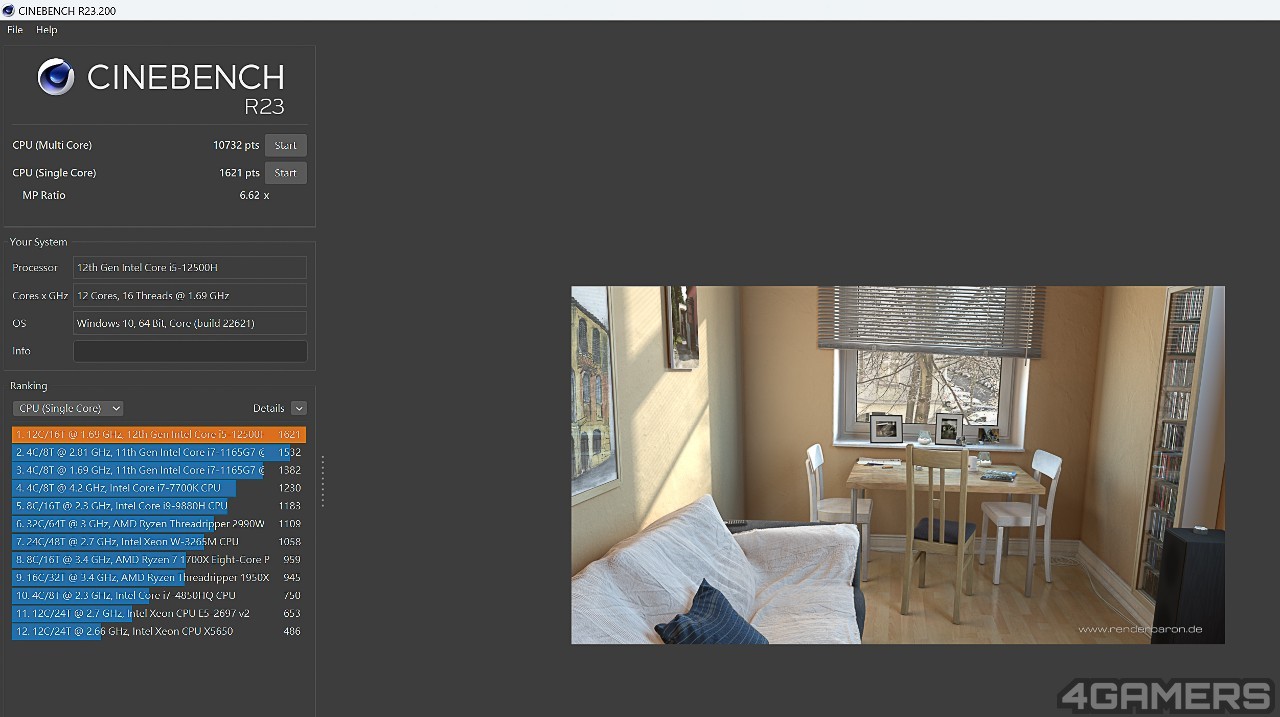Click the Info input field

(x=190, y=351)
